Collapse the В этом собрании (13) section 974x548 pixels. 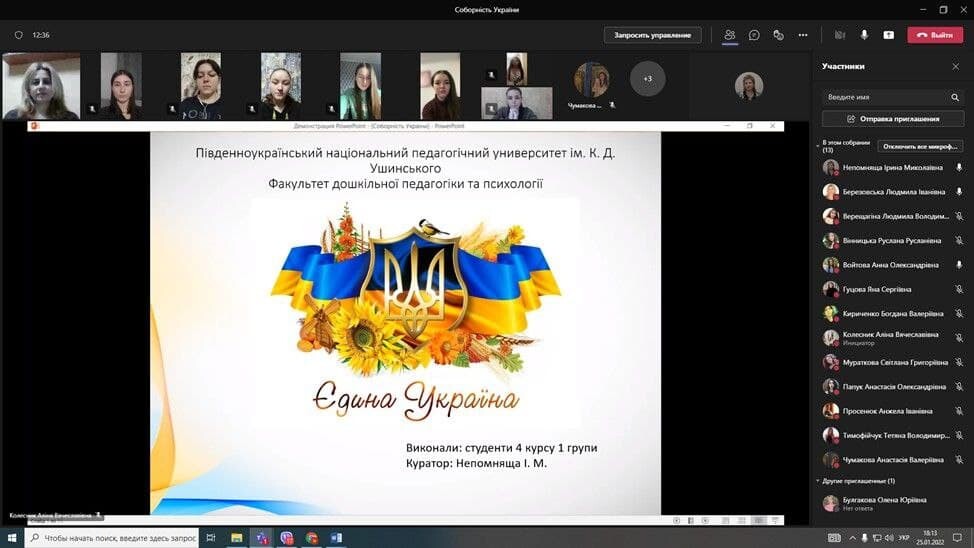pyautogui.click(x=818, y=146)
